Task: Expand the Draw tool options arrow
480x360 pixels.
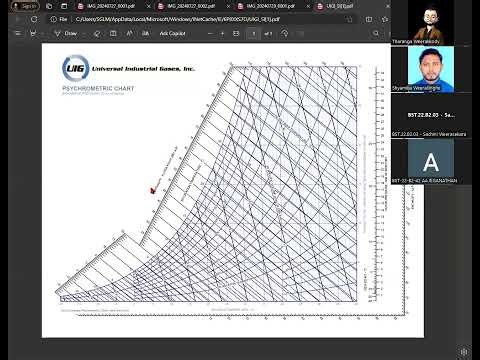Action: (x=84, y=34)
